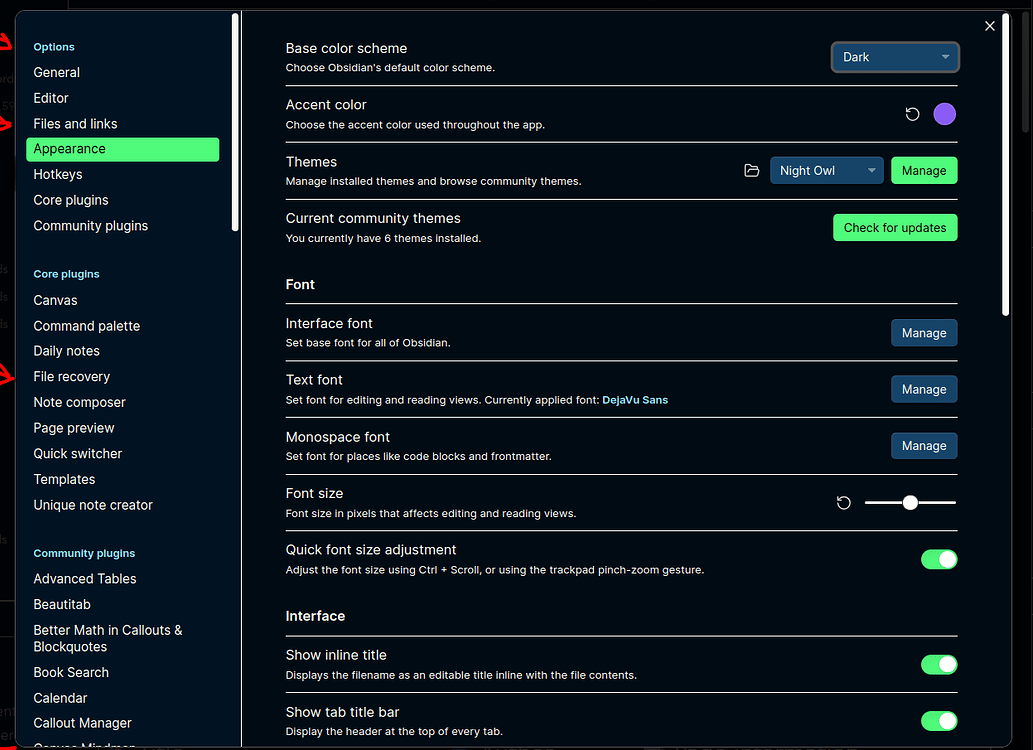Toggle Show tab title bar

click(939, 721)
